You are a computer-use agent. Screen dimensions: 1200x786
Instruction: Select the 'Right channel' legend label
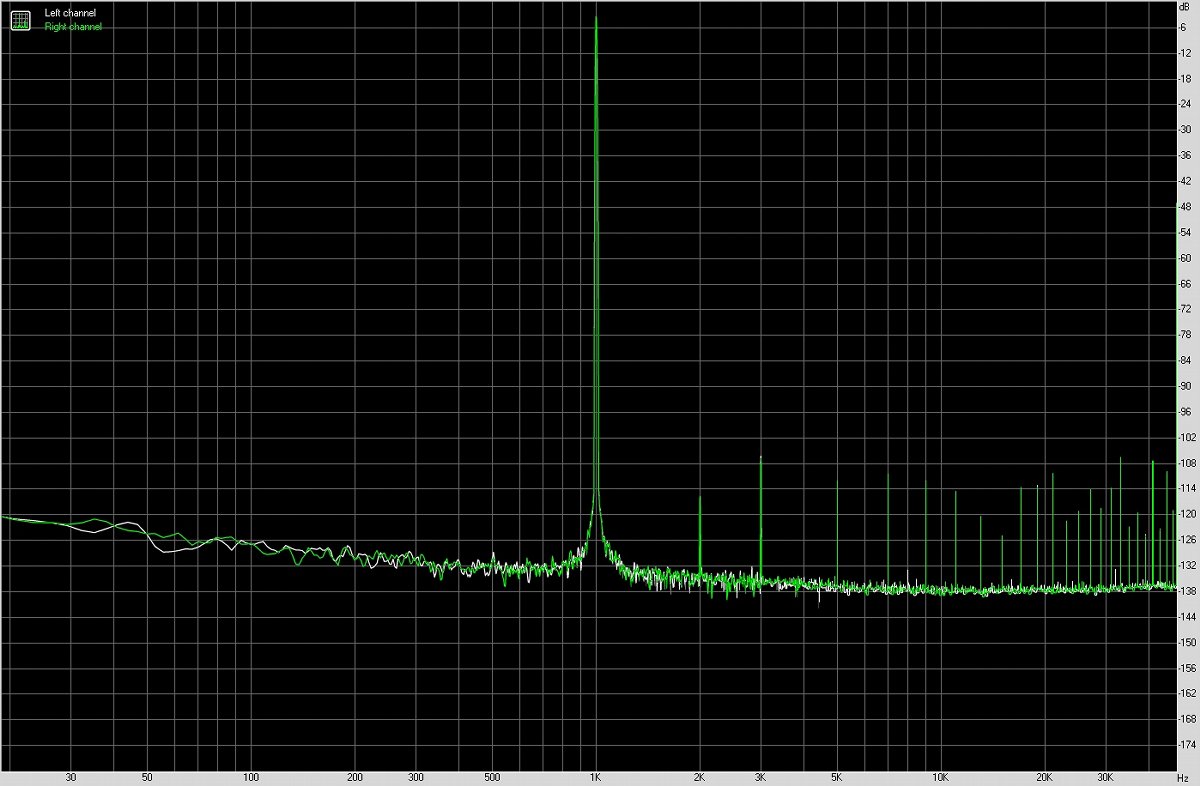(x=73, y=27)
